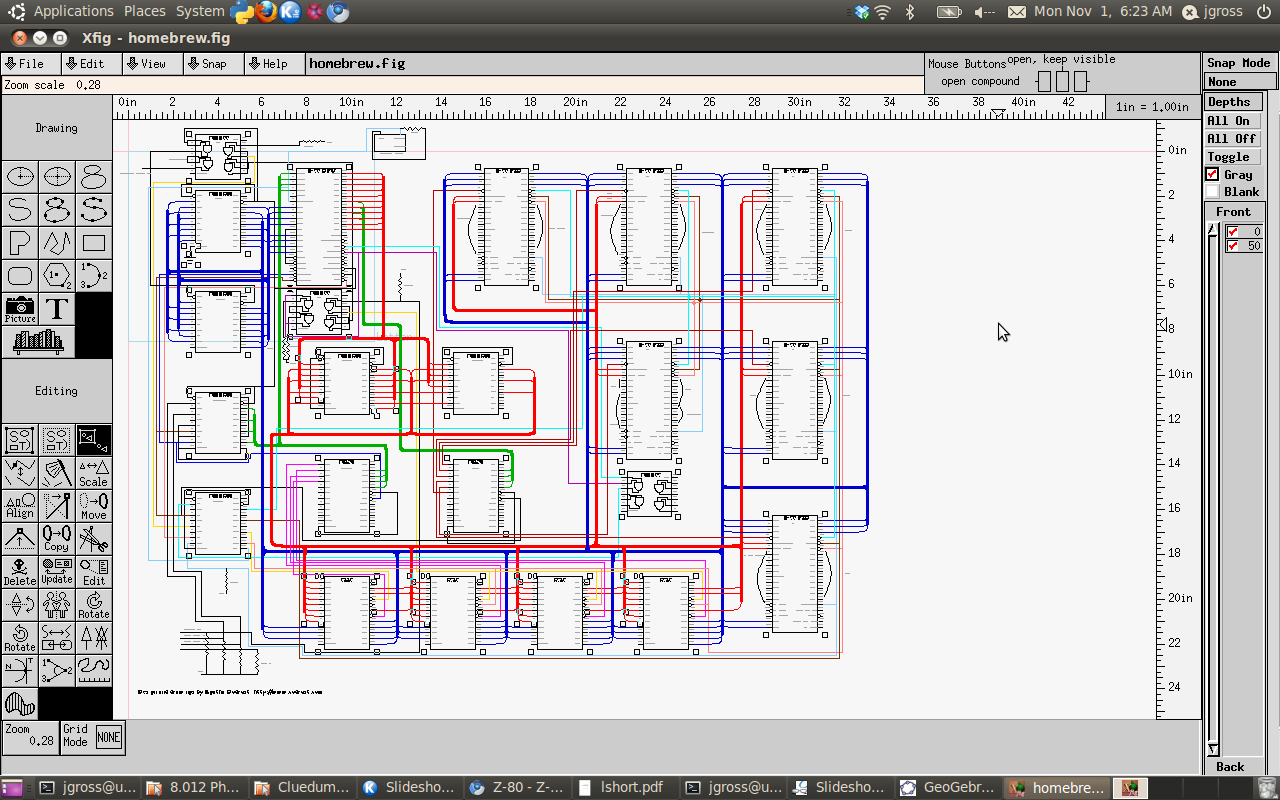Click the depth panel vertical scrollbar
The width and height of the screenshot is (1280, 800).
(x=1213, y=490)
